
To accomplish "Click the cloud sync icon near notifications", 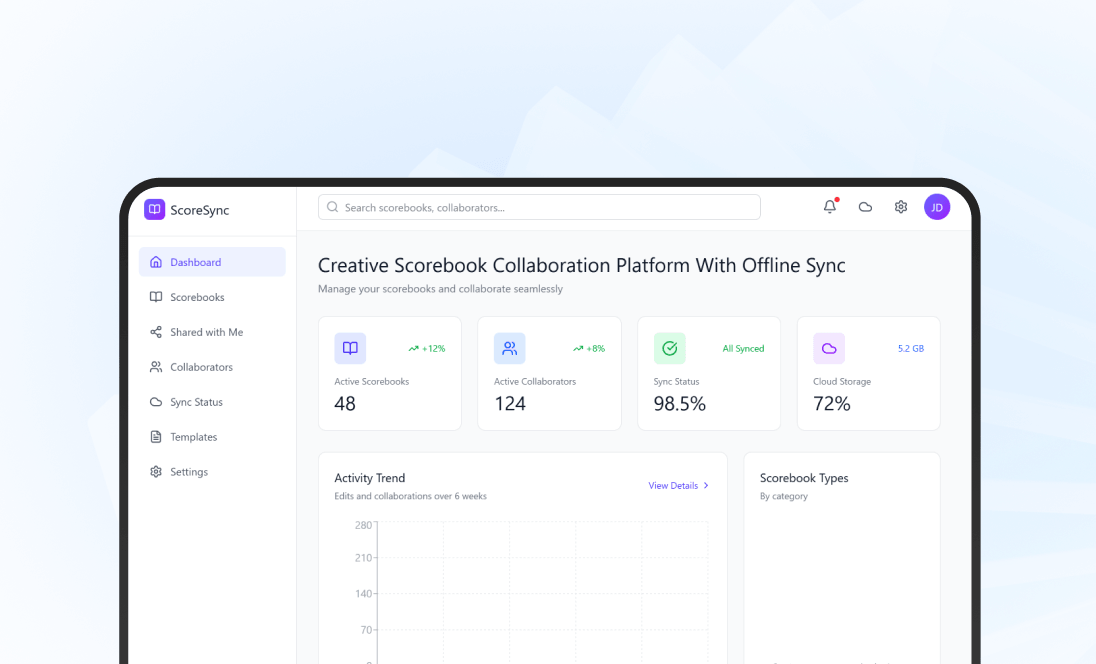I will click(x=864, y=207).
